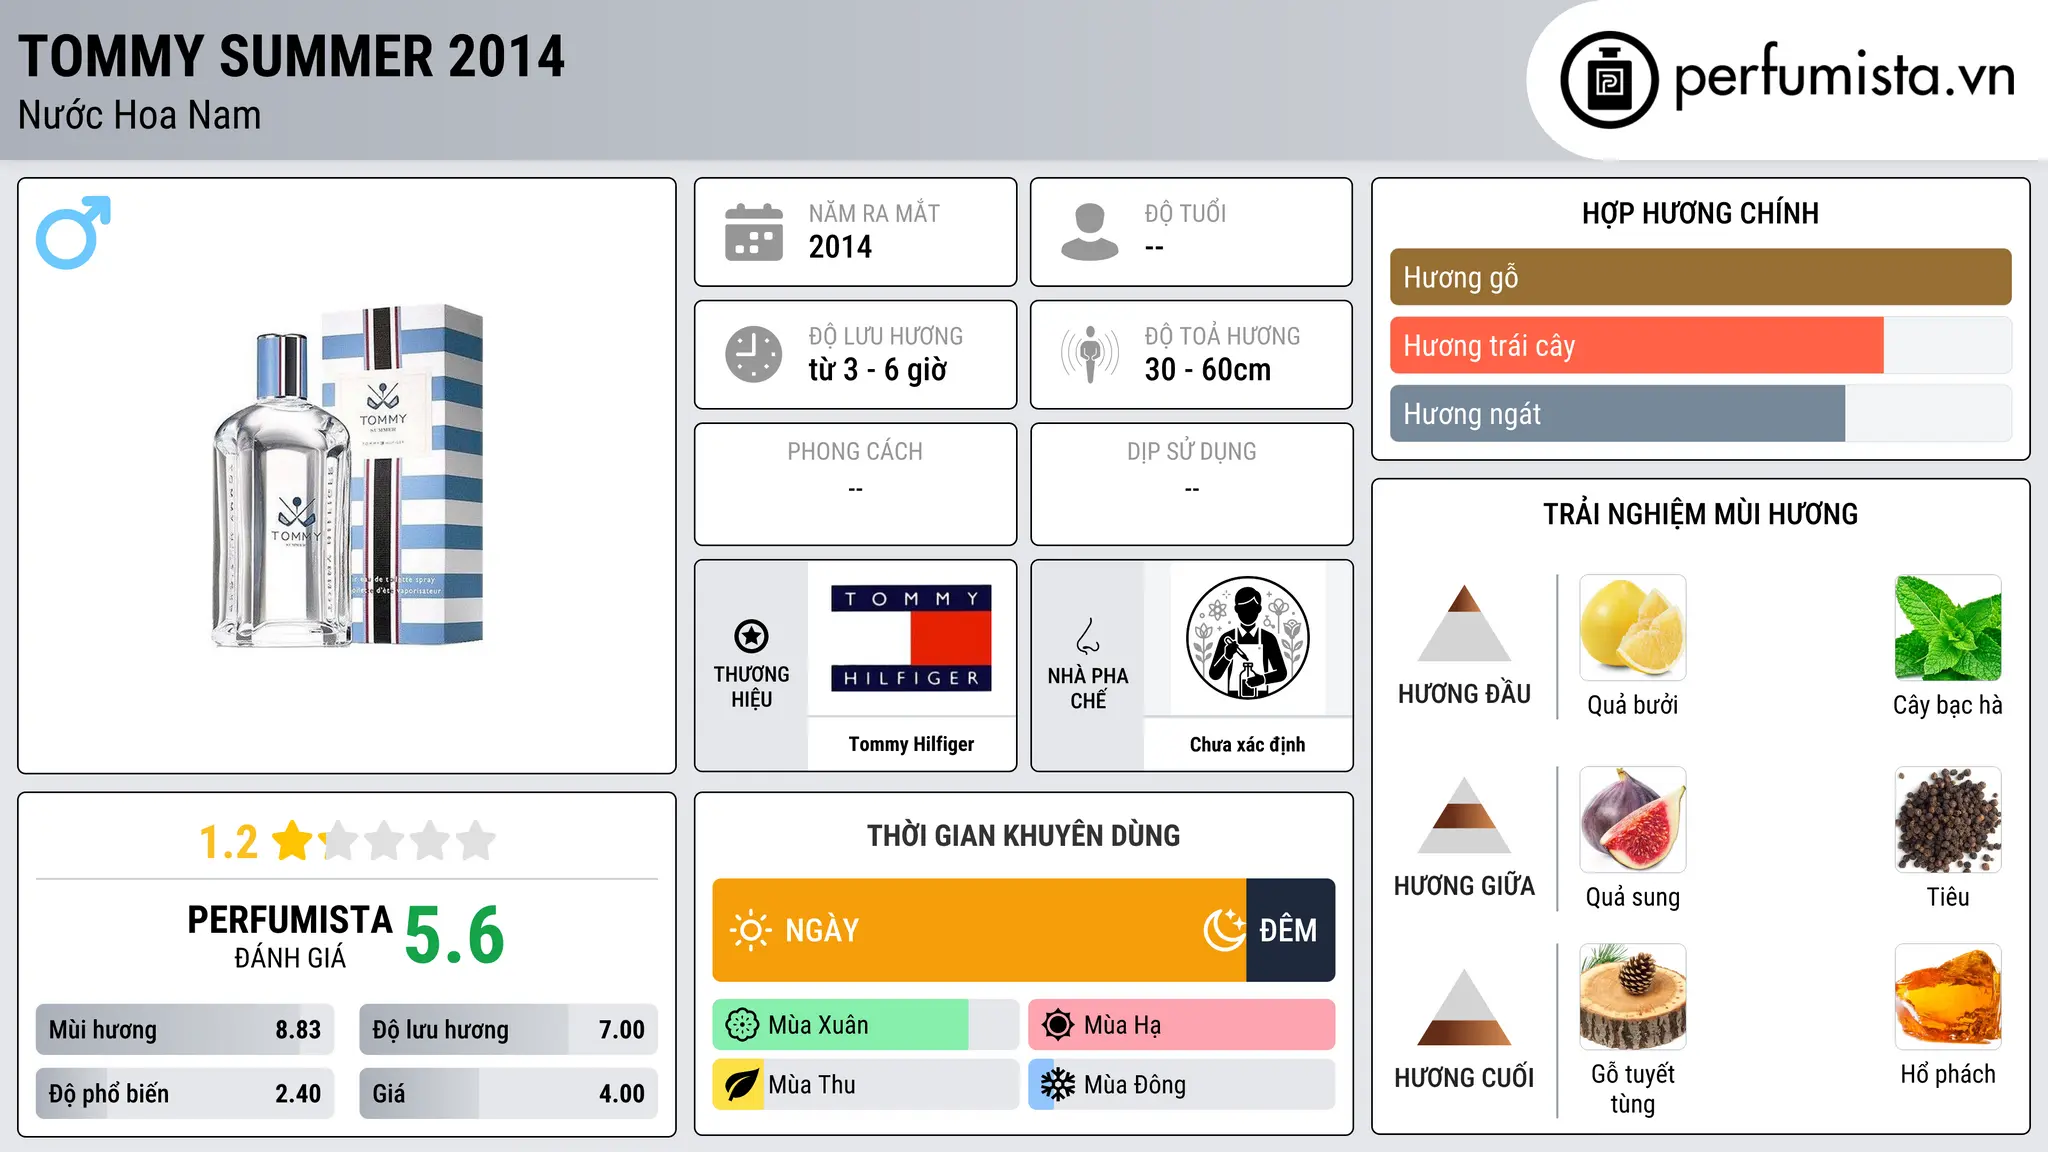Viewport: 2048px width, 1152px height.
Task: Click the sillage icon beside Độ toả hương
Action: pos(1090,354)
